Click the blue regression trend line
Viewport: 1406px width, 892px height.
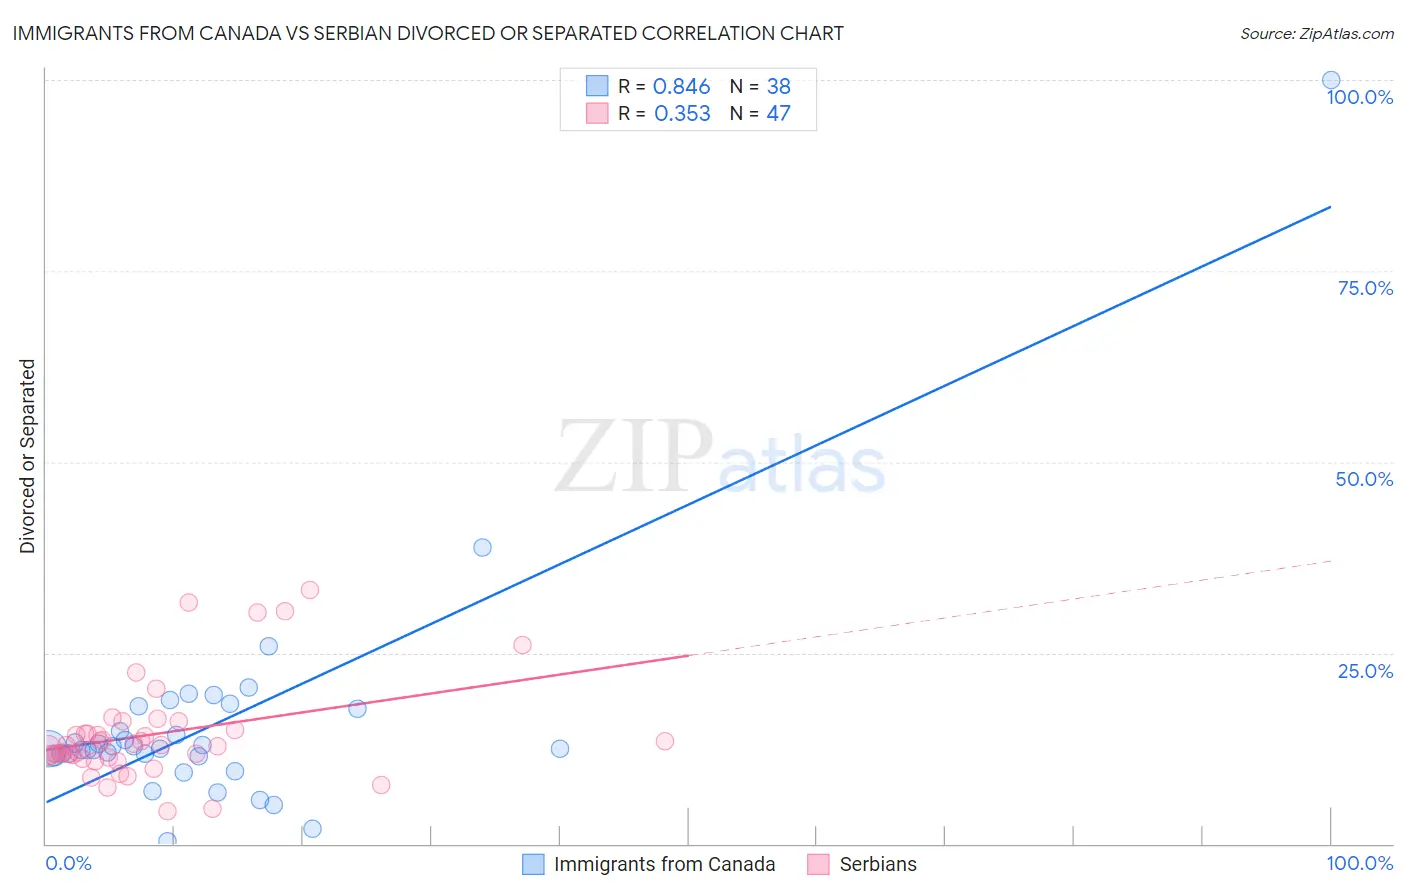688,504
